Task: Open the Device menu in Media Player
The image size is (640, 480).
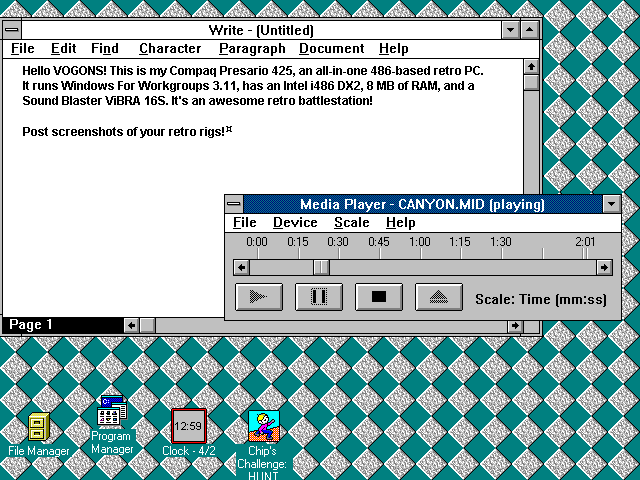Action: click(295, 222)
